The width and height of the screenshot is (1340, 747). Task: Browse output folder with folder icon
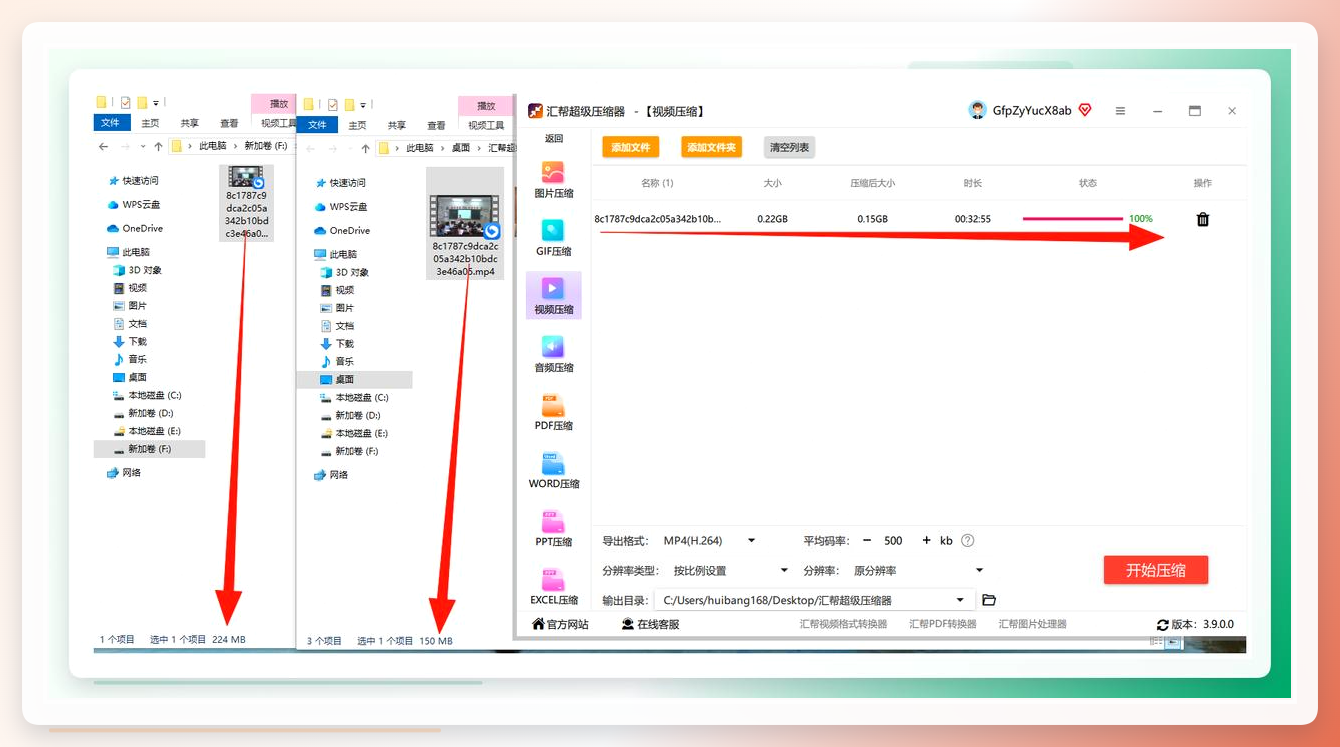(x=989, y=600)
